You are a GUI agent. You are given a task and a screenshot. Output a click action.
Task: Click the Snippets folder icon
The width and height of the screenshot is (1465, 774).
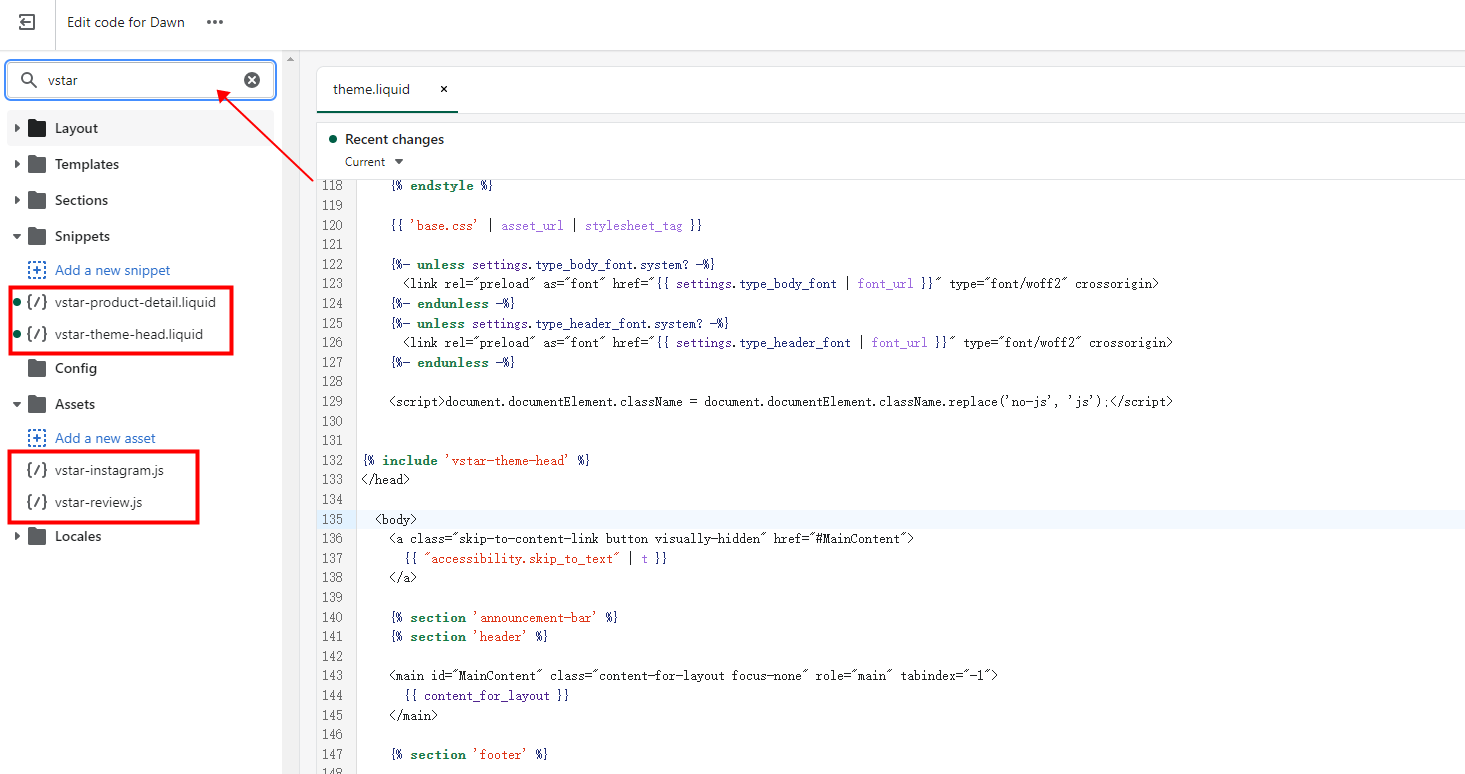coord(37,236)
